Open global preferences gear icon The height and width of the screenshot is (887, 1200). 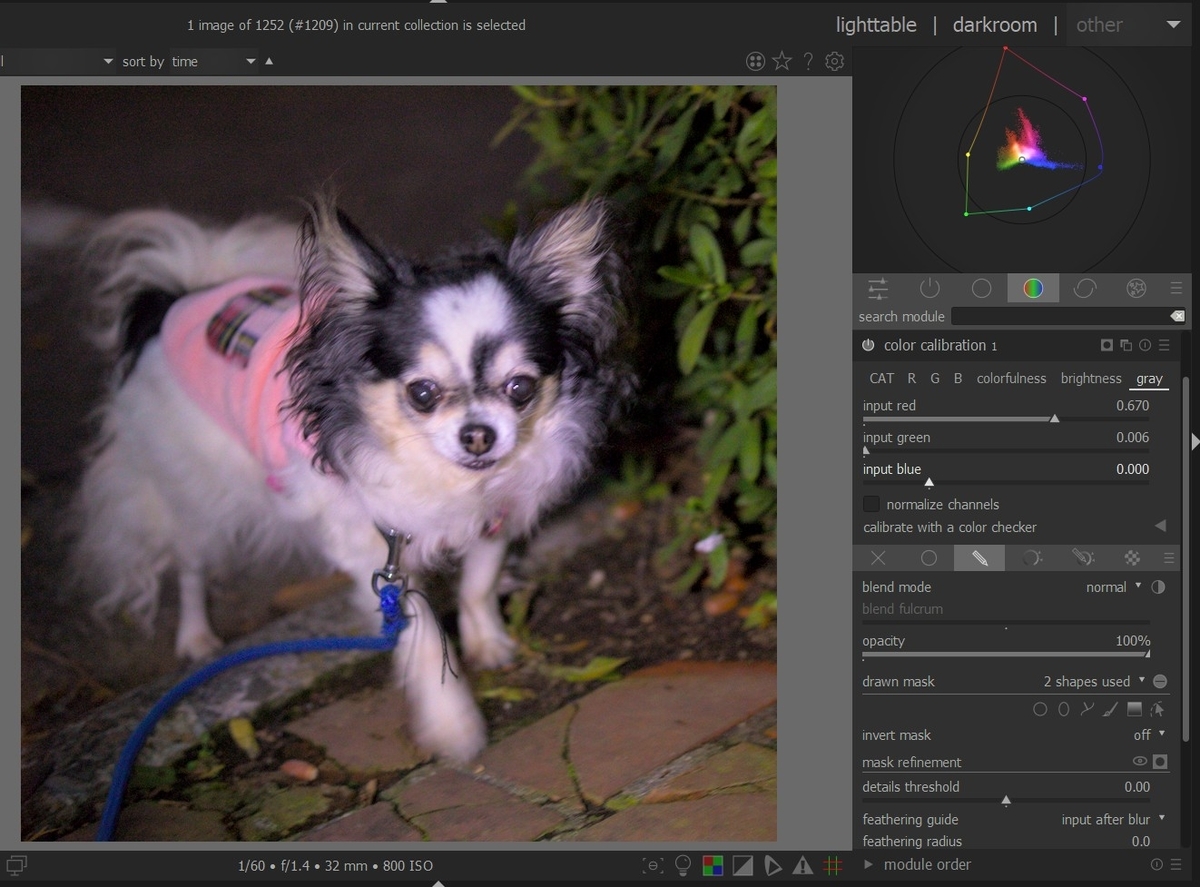[x=834, y=62]
